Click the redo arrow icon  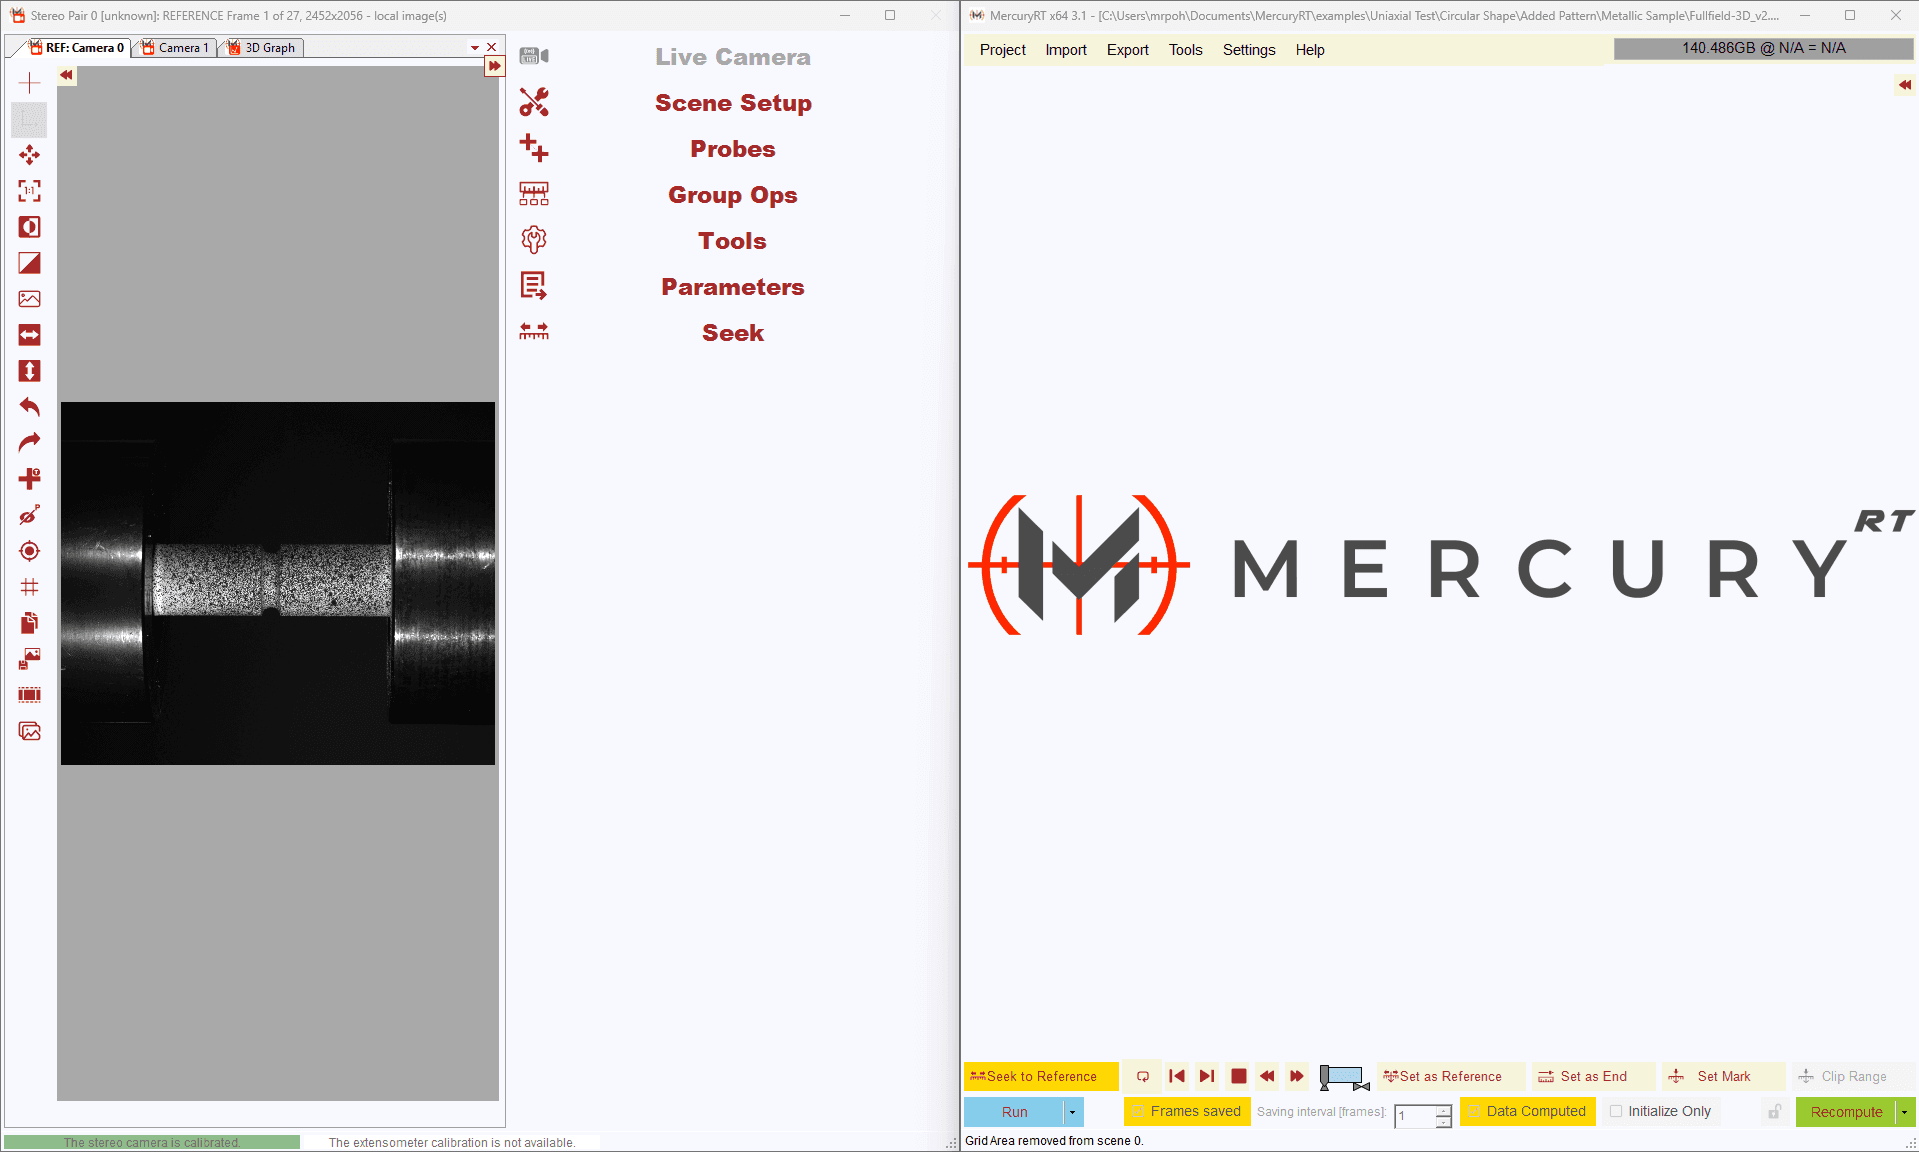tap(29, 443)
